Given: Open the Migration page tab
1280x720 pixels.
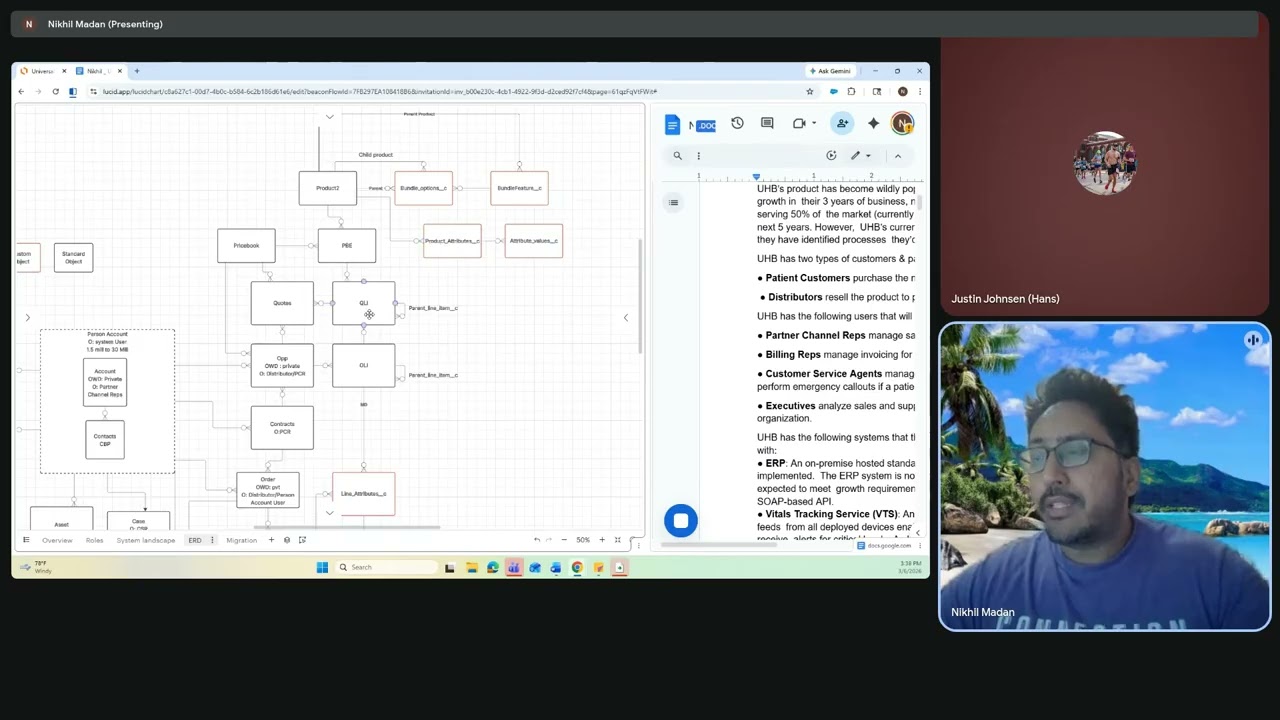Looking at the screenshot, I should coord(241,540).
